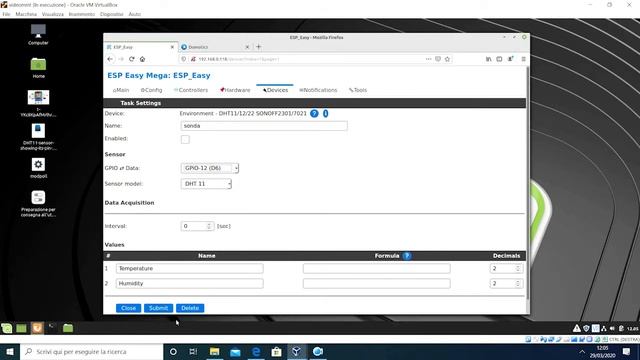Click the Temperature formula field
This screenshot has height=360, width=640.
tap(377, 268)
